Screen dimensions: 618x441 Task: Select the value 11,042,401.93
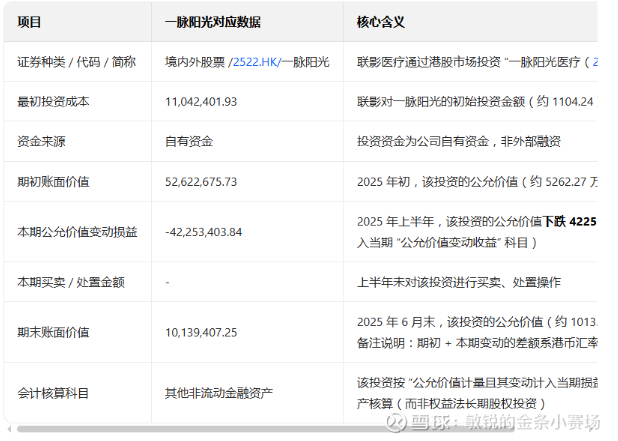point(201,102)
